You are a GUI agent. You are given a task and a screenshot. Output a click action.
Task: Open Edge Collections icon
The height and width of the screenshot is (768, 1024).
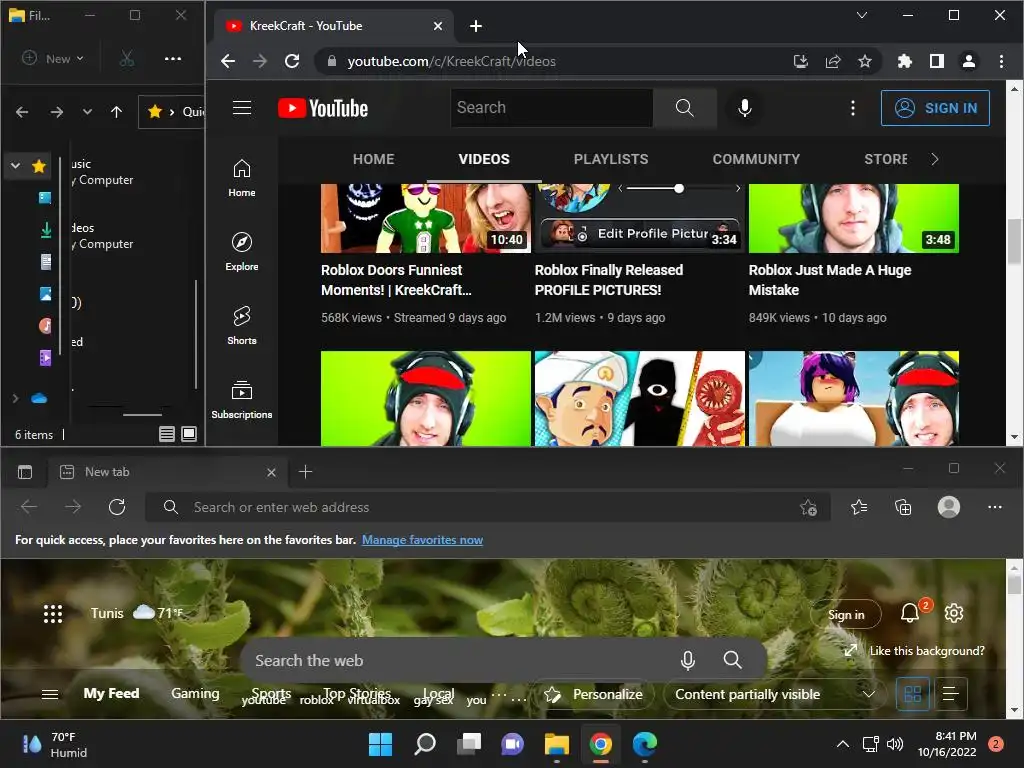click(903, 507)
